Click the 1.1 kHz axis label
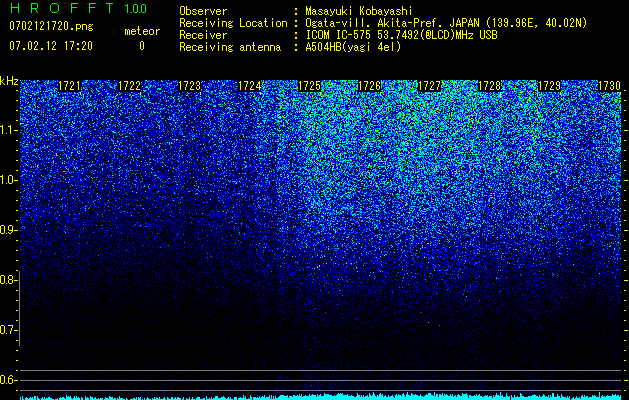The height and width of the screenshot is (400, 629). 9,131
